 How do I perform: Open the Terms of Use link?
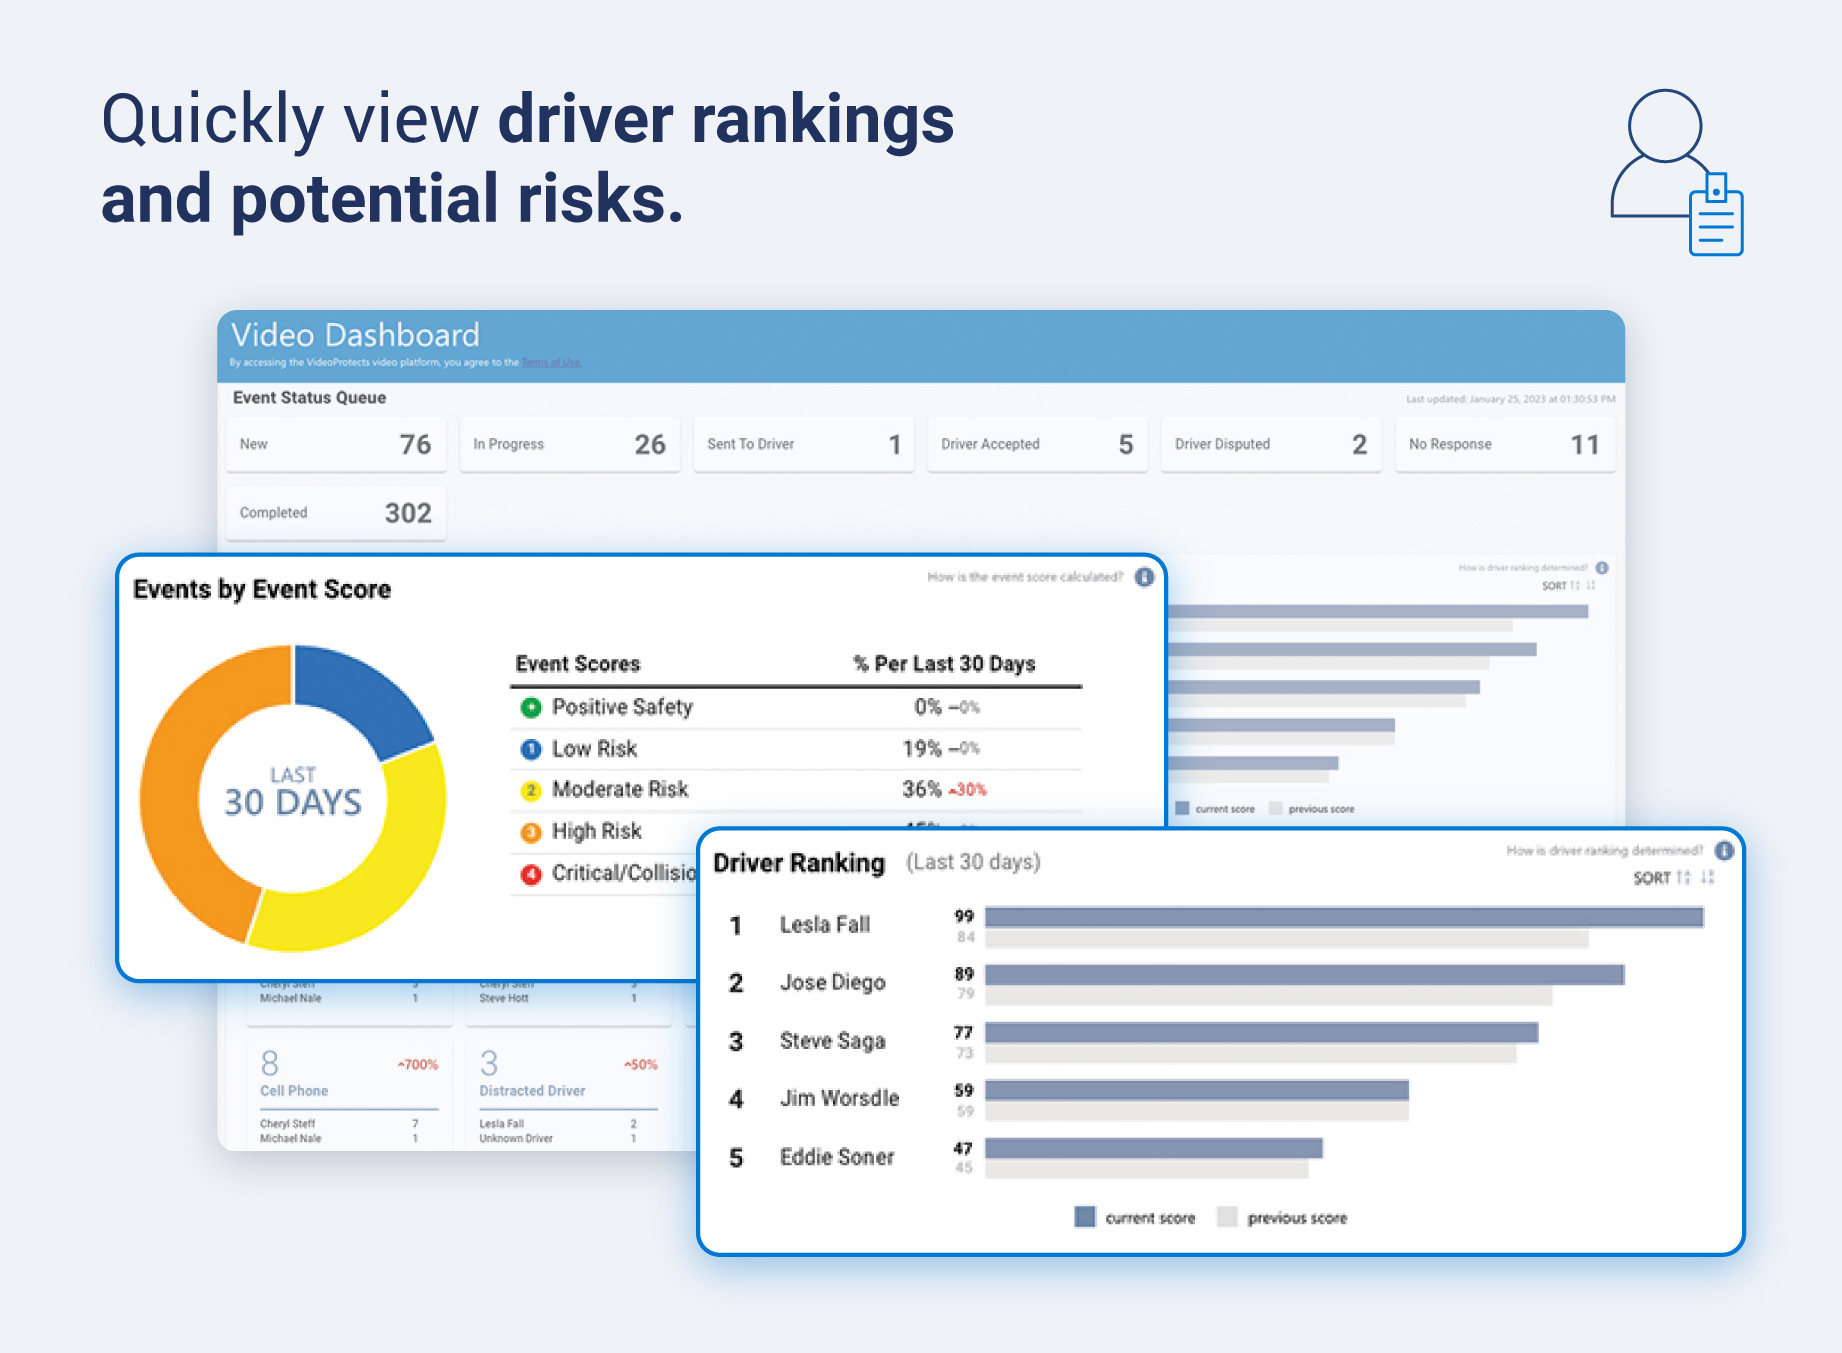(551, 363)
